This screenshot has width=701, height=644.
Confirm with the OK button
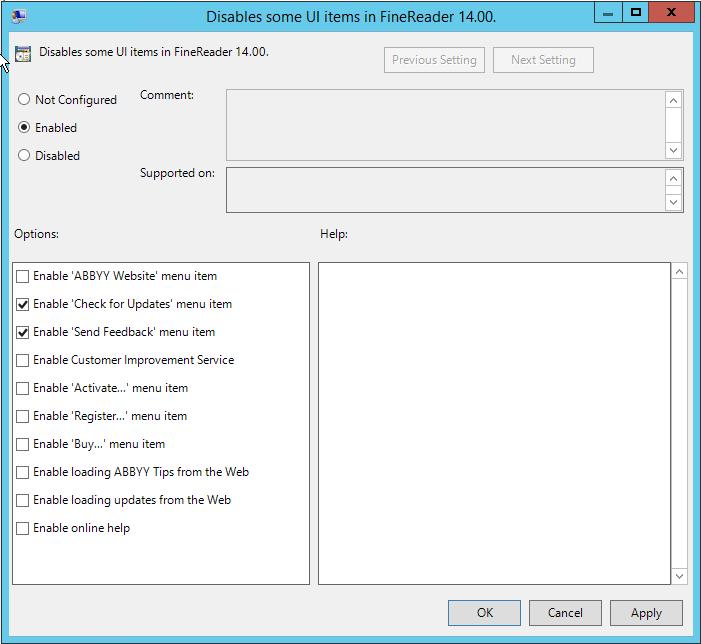pos(484,613)
